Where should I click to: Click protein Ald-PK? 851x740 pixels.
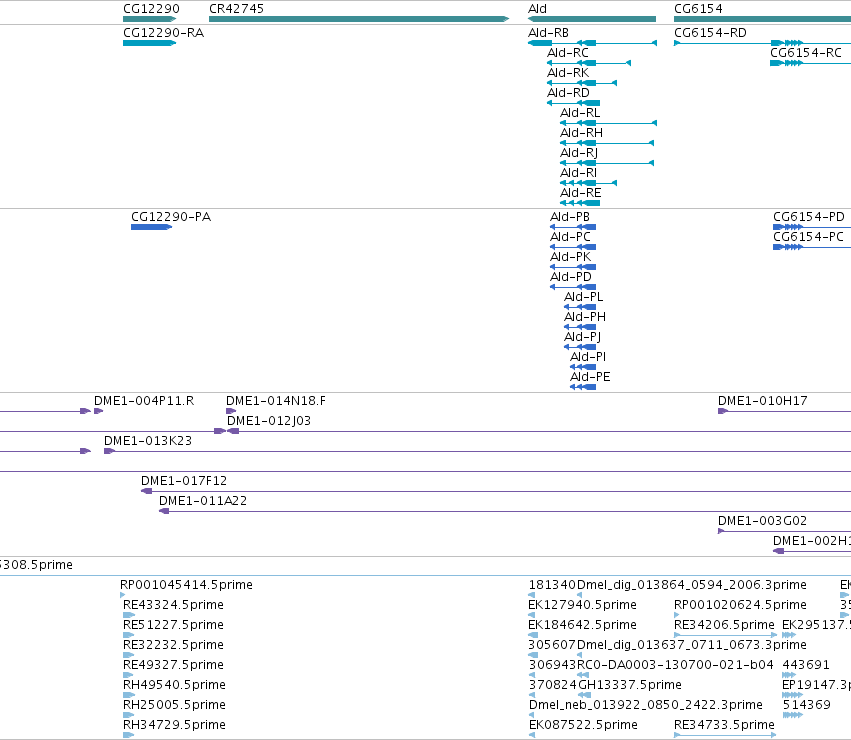(570, 257)
